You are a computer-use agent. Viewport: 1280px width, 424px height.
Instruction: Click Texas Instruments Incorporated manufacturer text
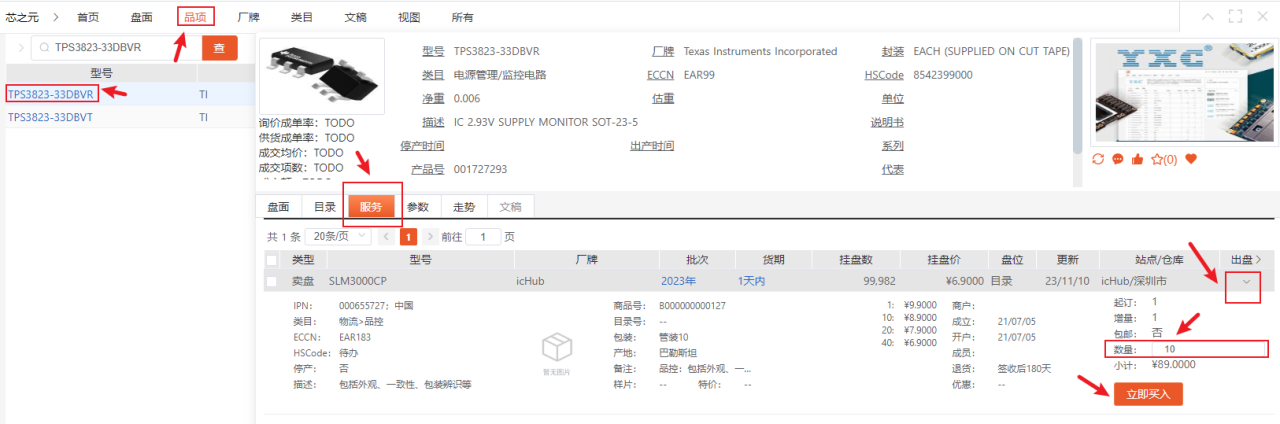click(x=759, y=51)
